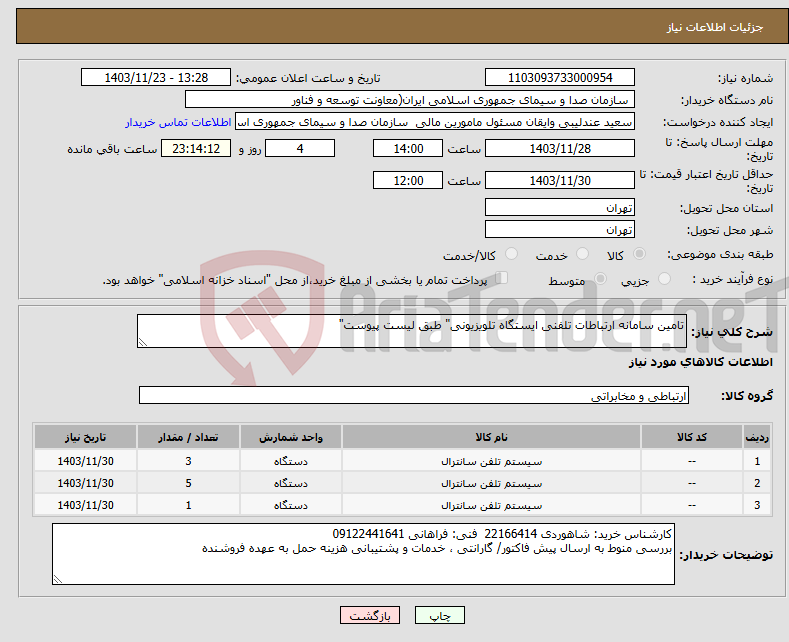Click the remaining days field showing 4

pos(300,148)
